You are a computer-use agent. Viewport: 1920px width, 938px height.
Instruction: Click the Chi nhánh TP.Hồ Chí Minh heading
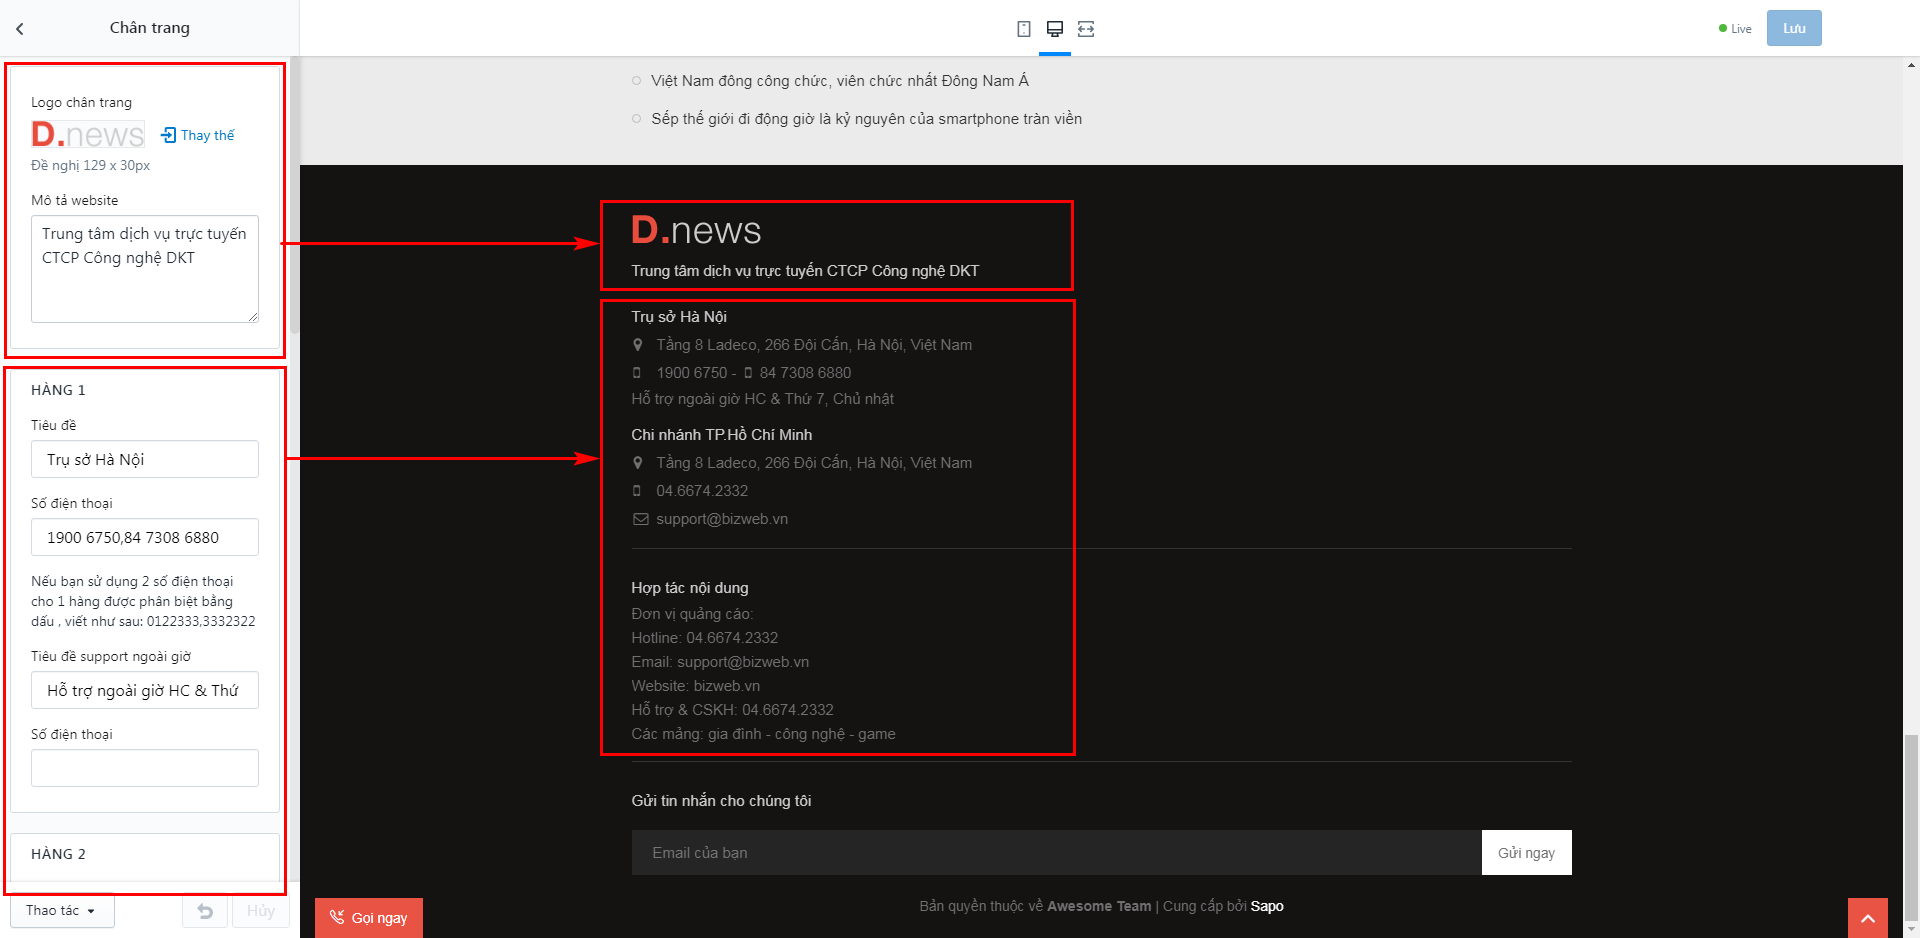pos(722,435)
